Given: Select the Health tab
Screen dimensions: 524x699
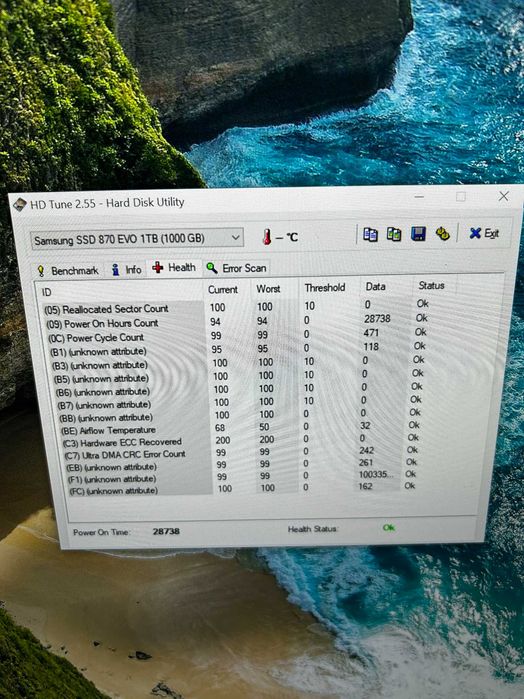Looking at the screenshot, I should (x=174, y=267).
